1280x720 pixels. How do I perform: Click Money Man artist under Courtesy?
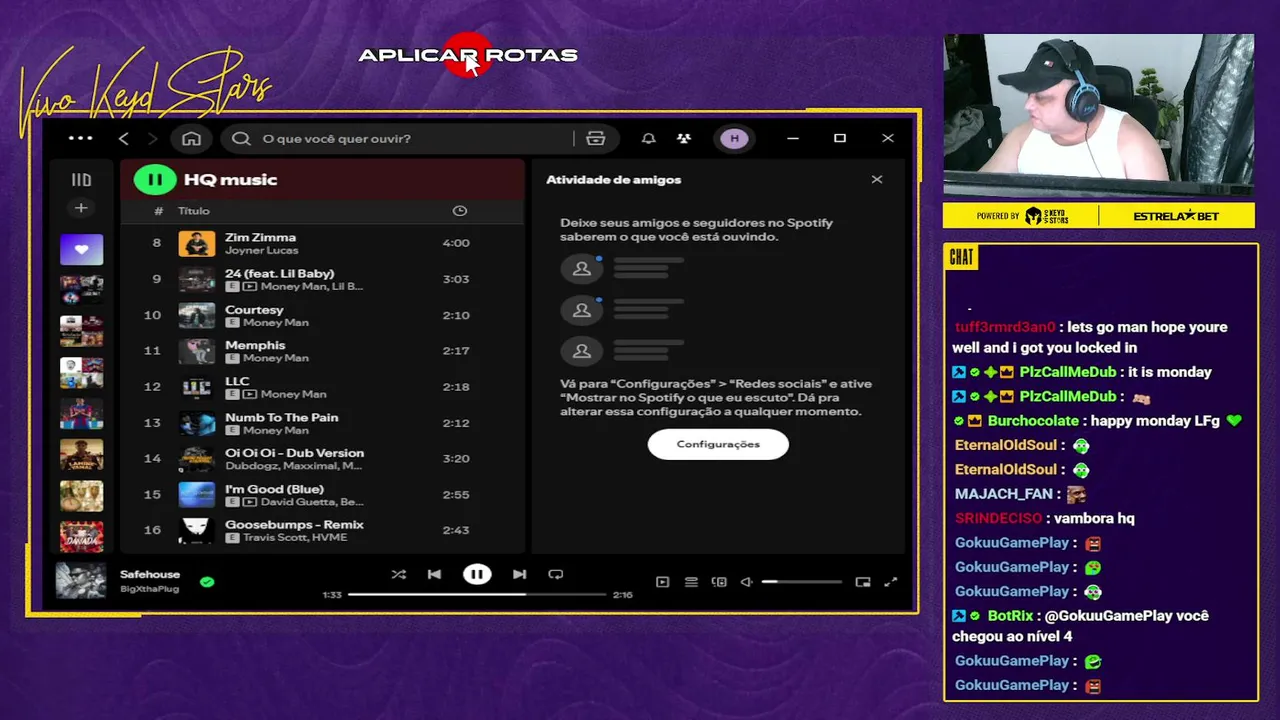click(x=275, y=323)
